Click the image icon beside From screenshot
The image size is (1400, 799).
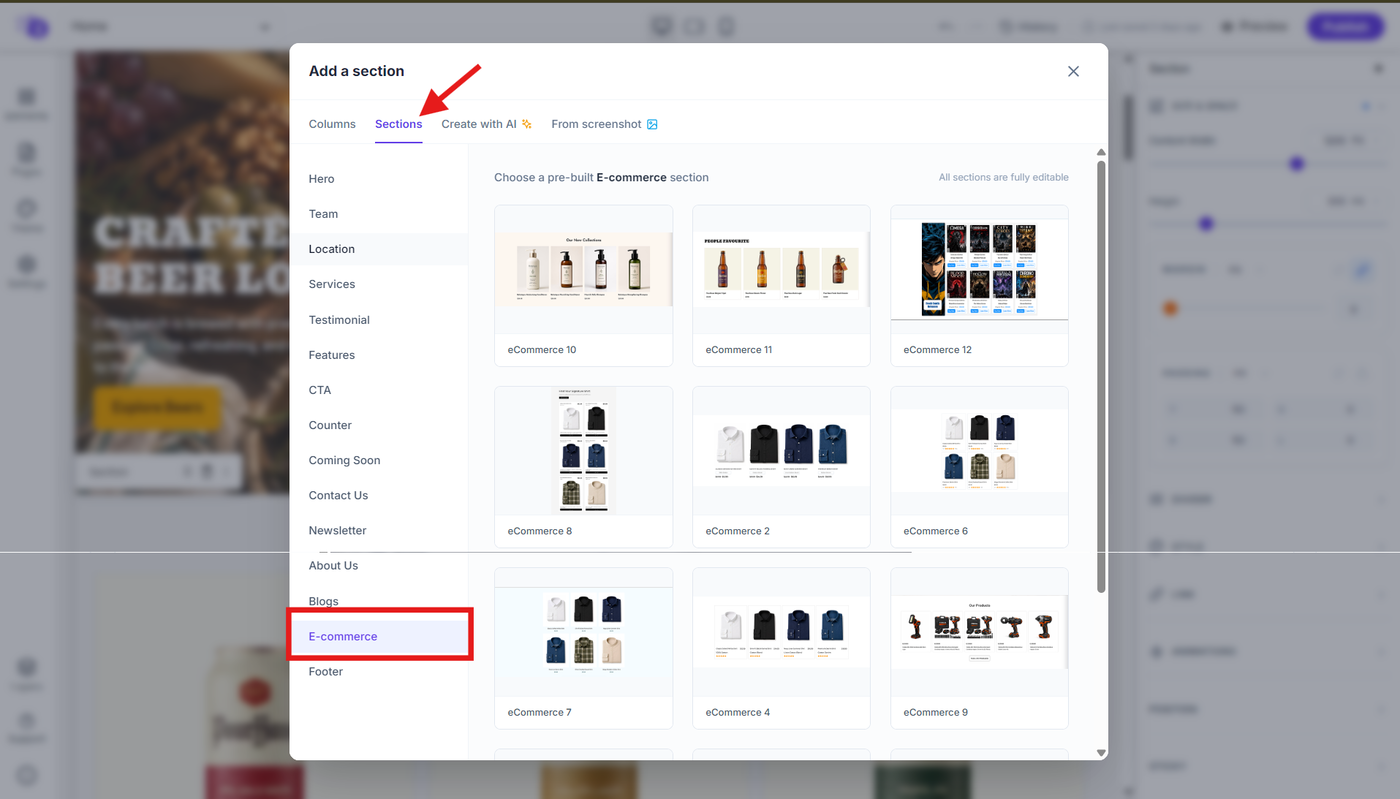(x=652, y=124)
